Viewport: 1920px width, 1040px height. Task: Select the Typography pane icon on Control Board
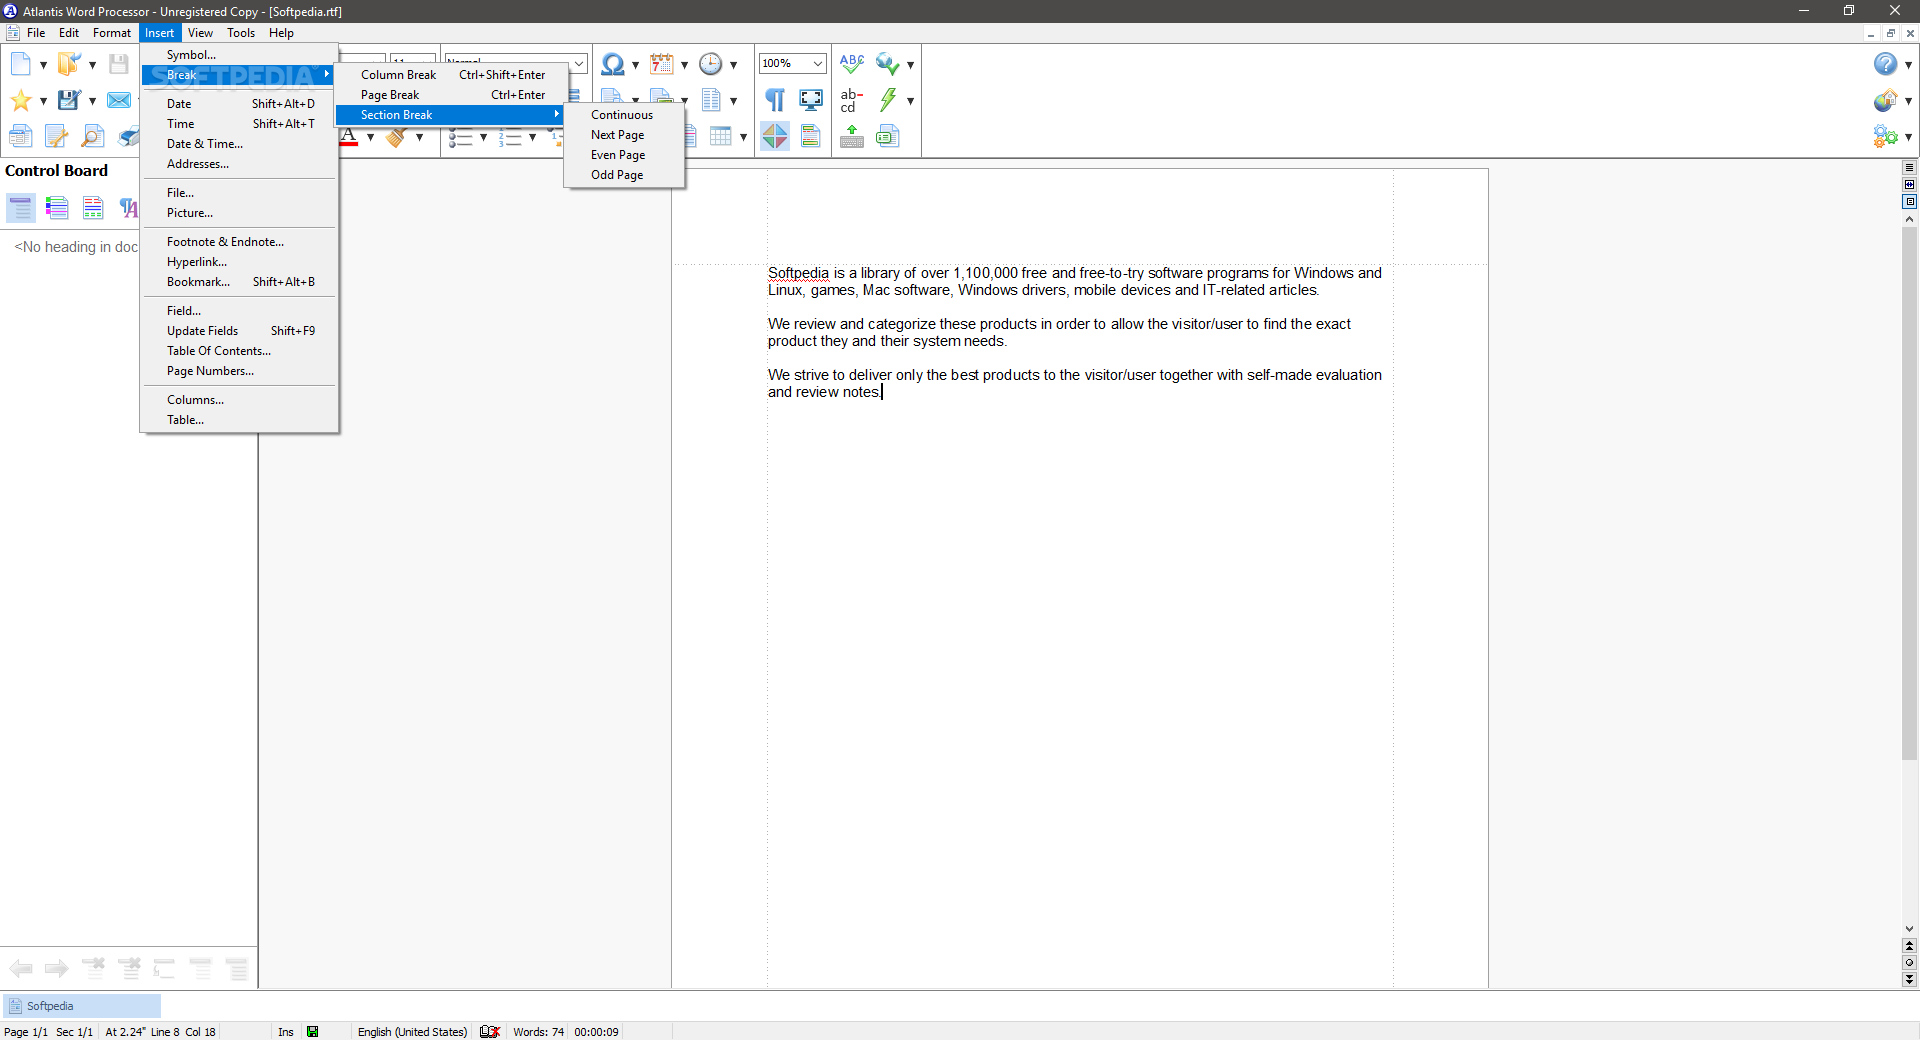click(129, 208)
